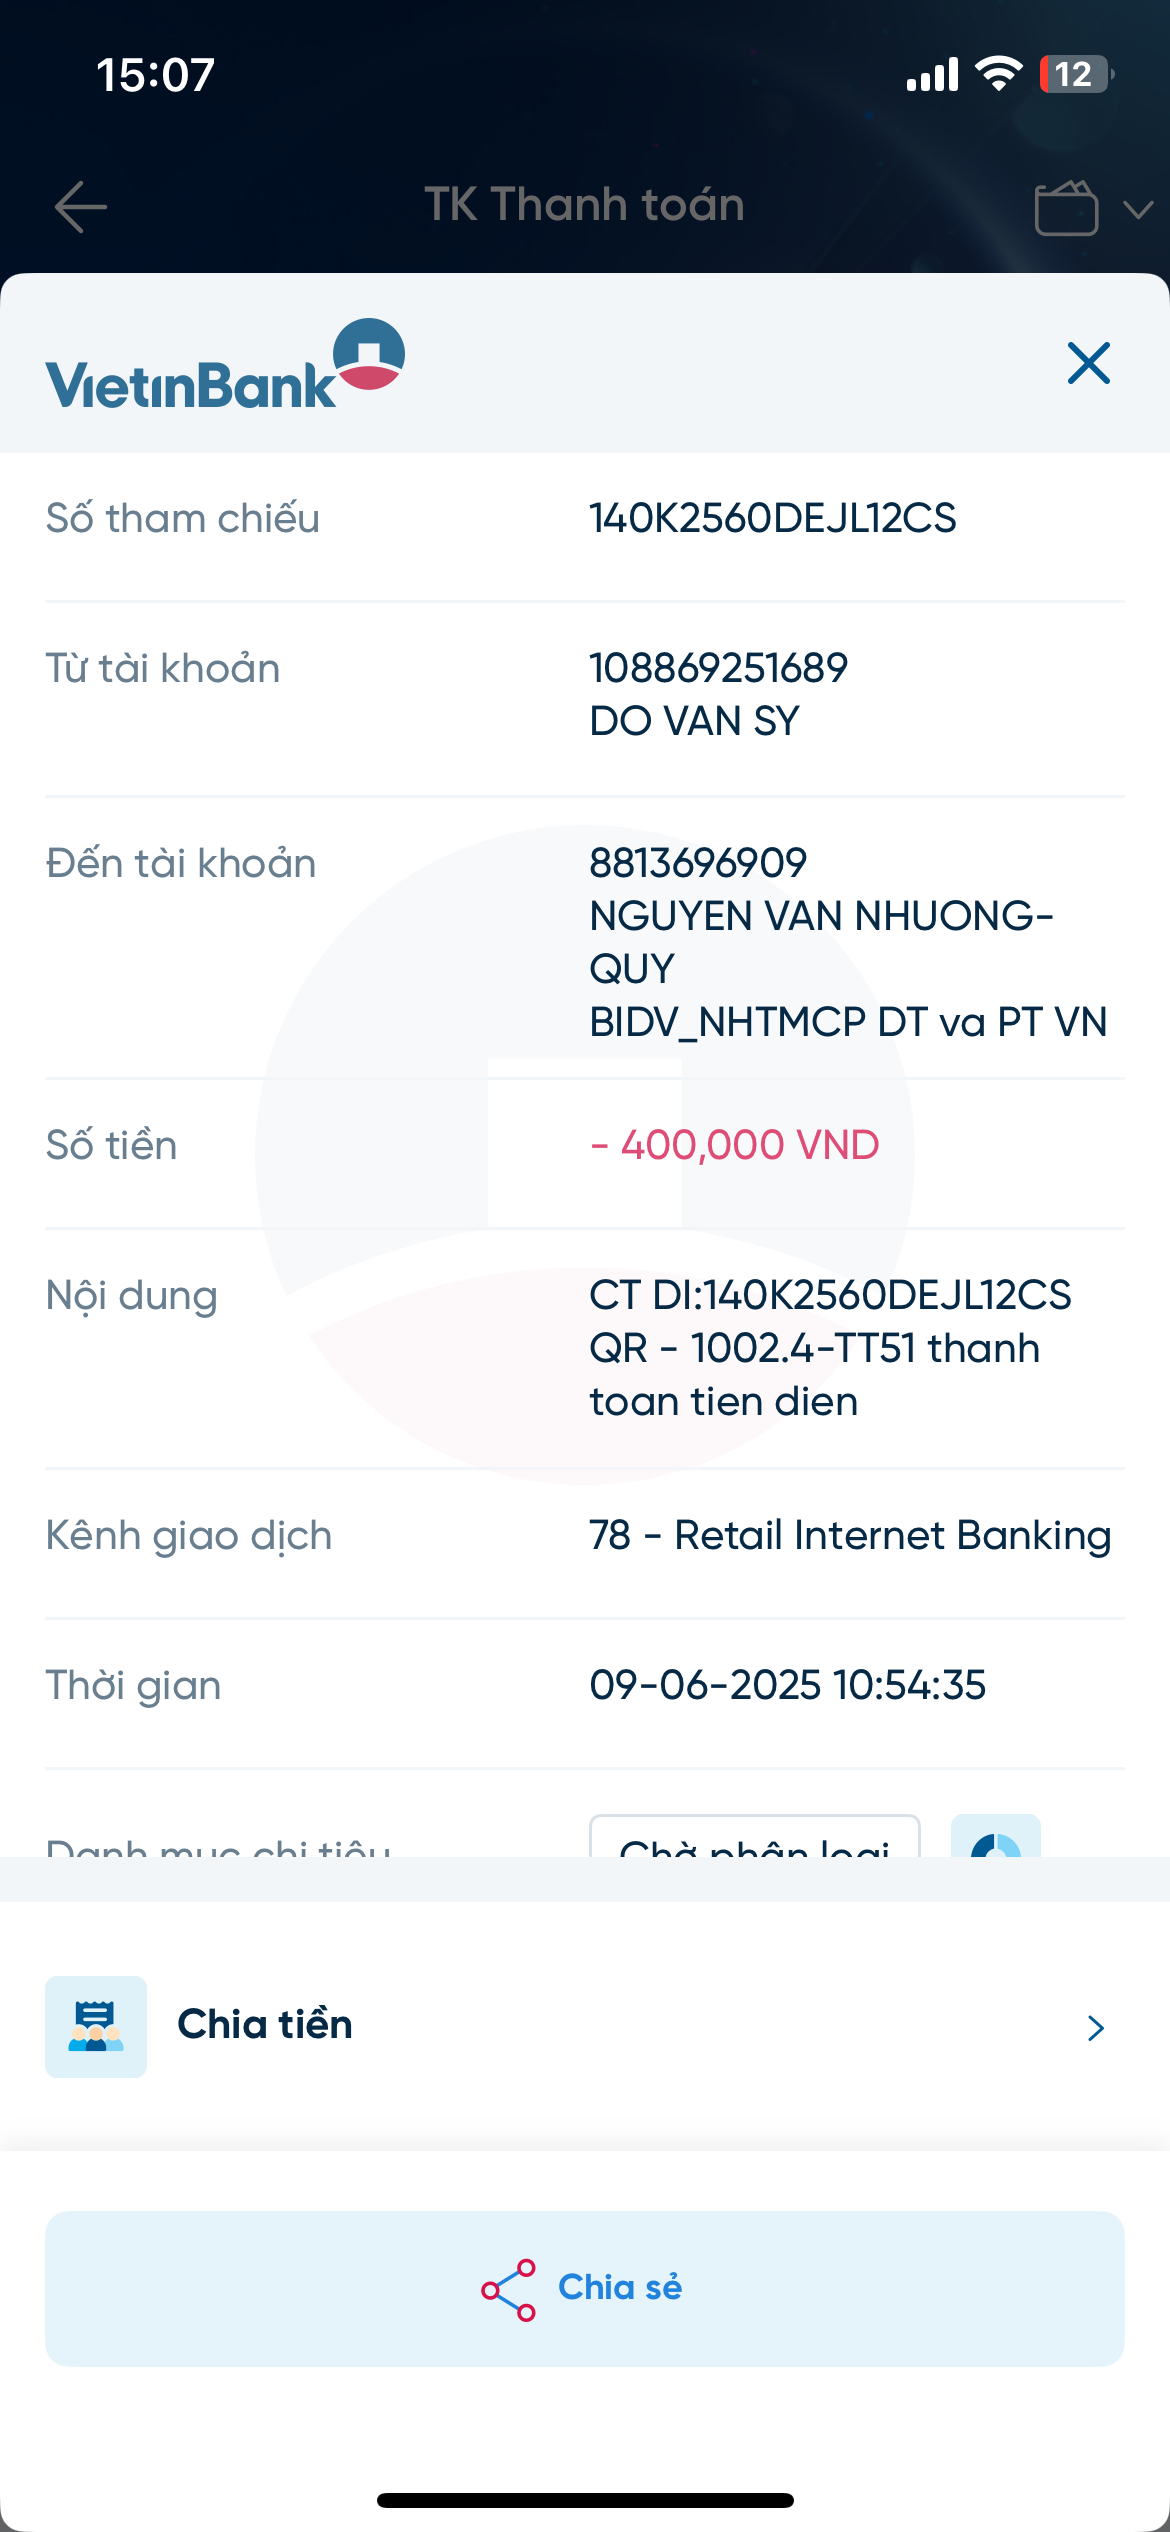This screenshot has height=2532, width=1170.
Task: Tap the VietinBank logo
Action: [225, 366]
